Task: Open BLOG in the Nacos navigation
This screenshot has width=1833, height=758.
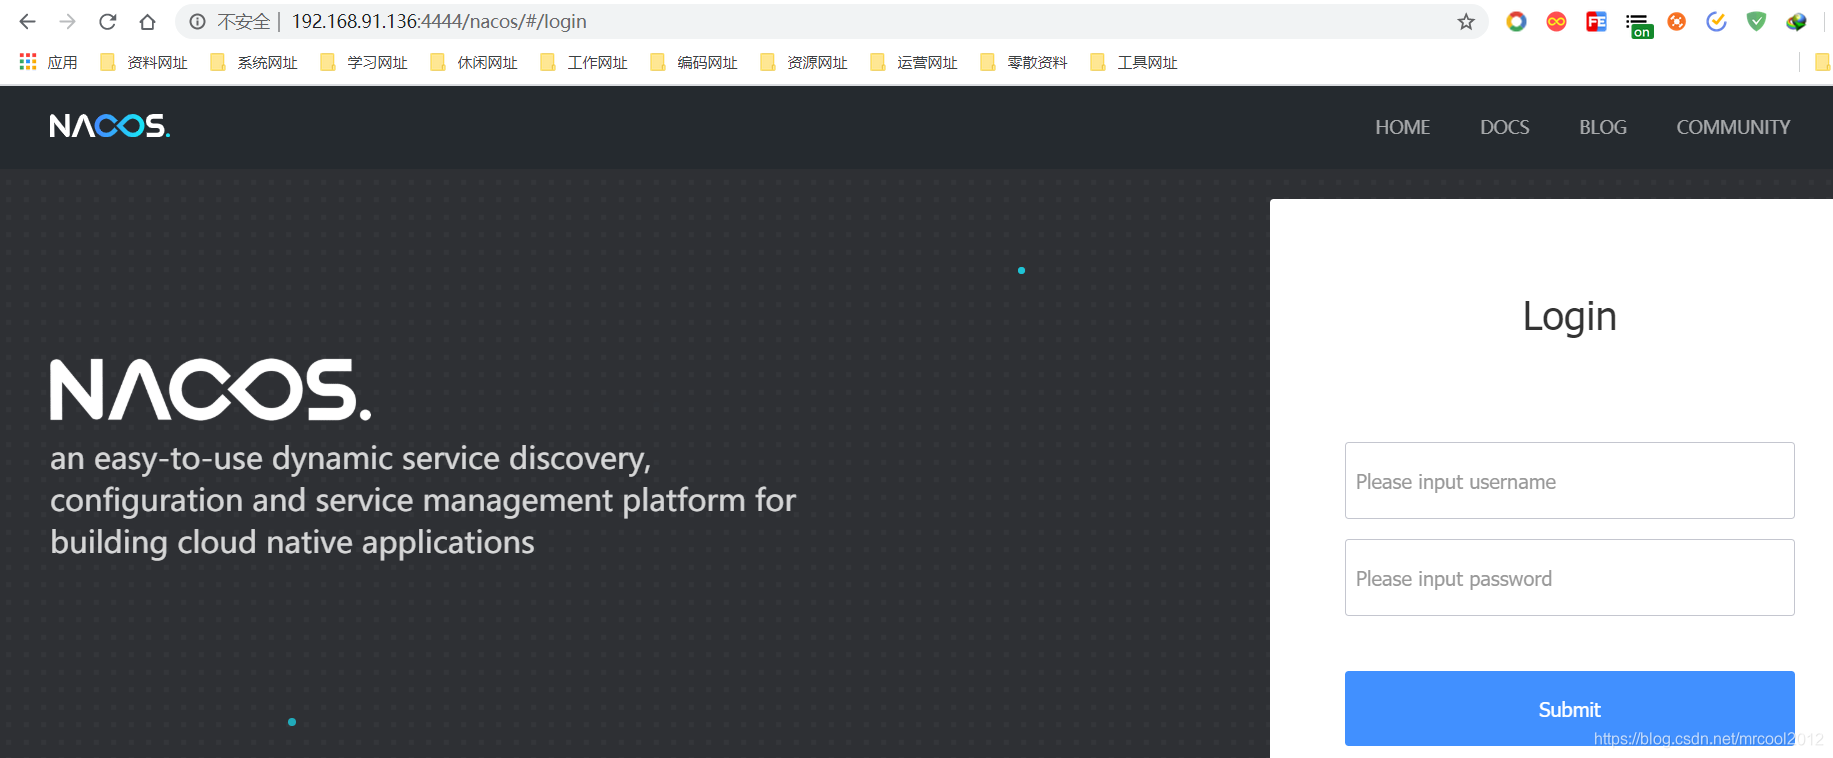Action: [x=1602, y=127]
